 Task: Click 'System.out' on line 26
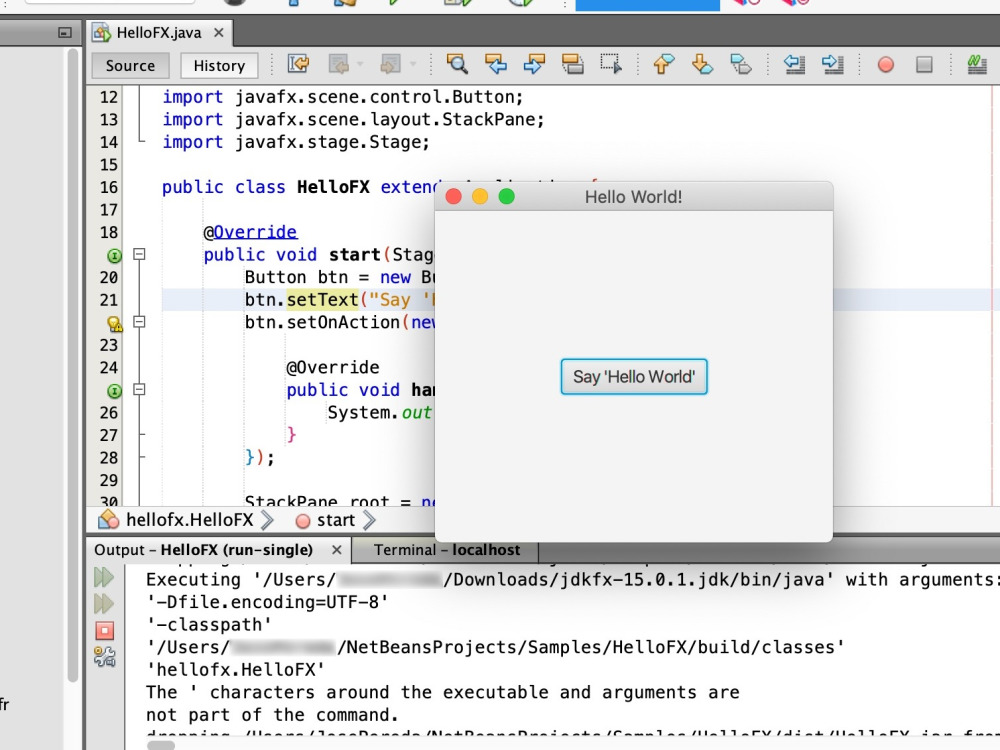380,413
